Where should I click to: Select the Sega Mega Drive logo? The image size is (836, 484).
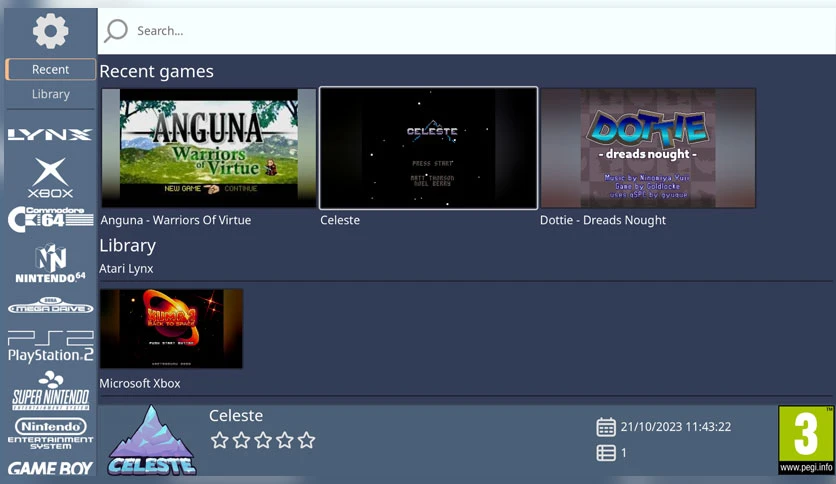coord(51,305)
